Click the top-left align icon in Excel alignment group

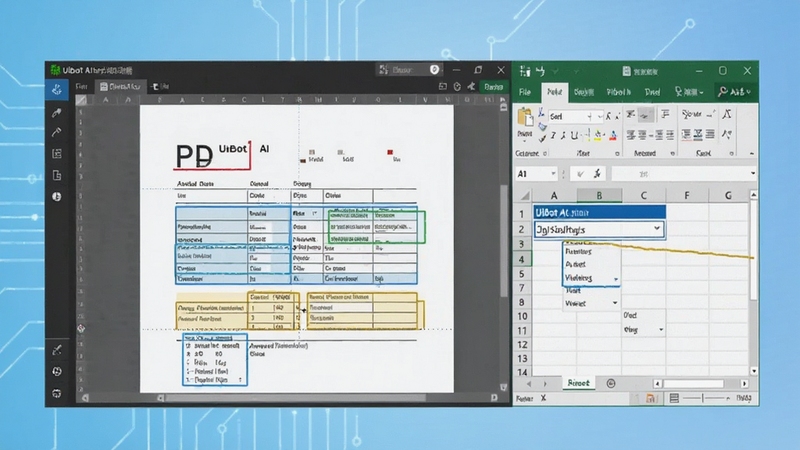point(631,115)
